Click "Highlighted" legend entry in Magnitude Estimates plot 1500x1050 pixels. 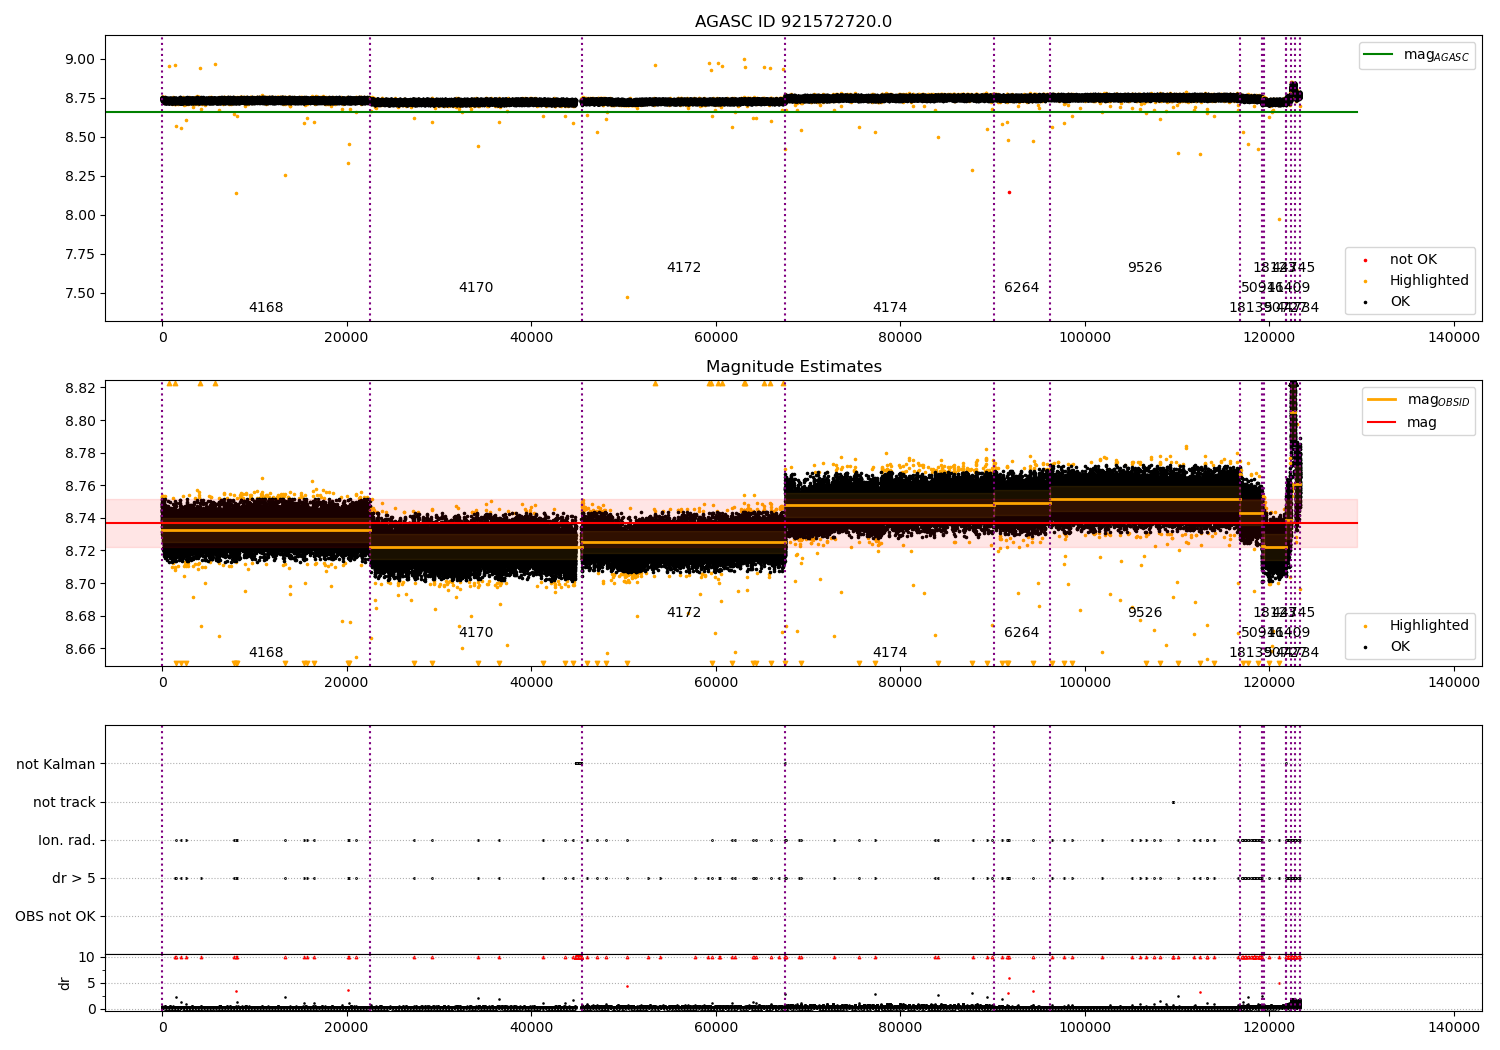coord(1429,626)
